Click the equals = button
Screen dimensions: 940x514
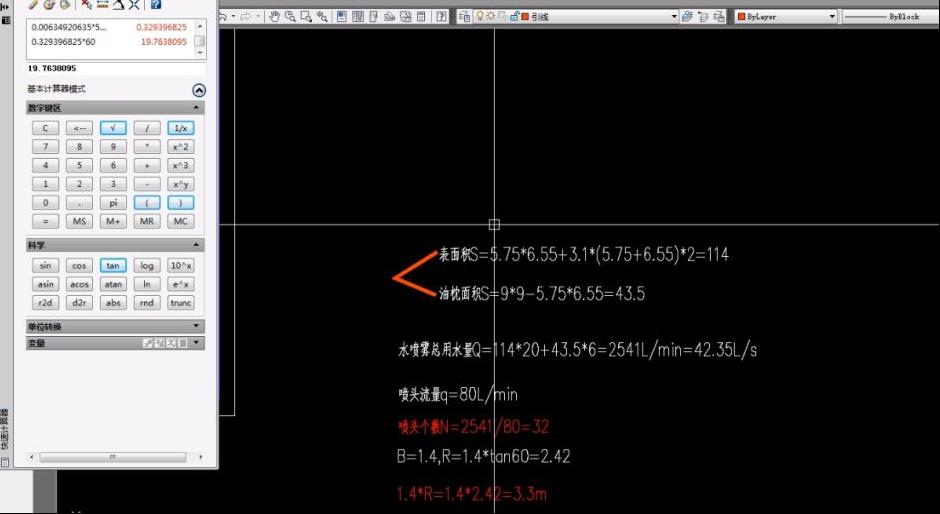(x=46, y=221)
